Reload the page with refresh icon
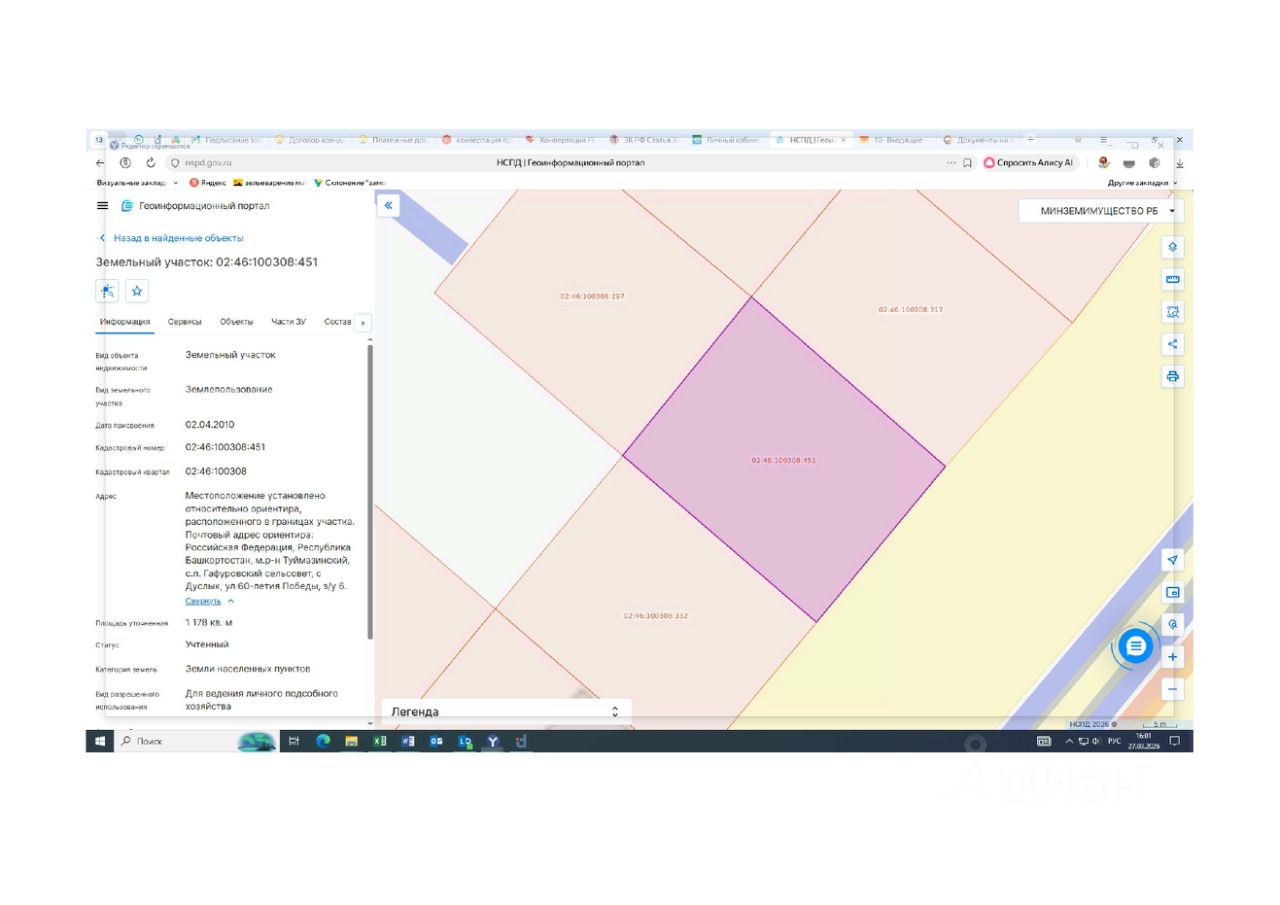The height and width of the screenshot is (905, 1280). [x=151, y=163]
